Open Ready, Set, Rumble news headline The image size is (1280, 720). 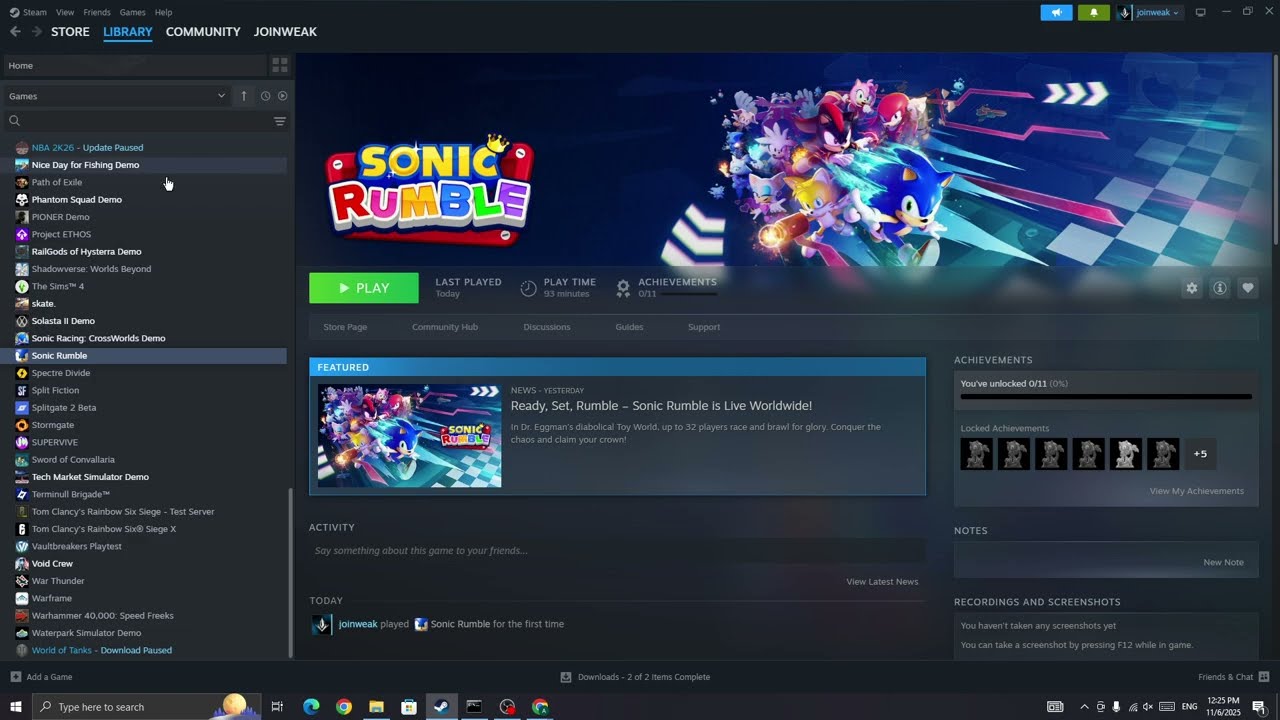(x=661, y=406)
